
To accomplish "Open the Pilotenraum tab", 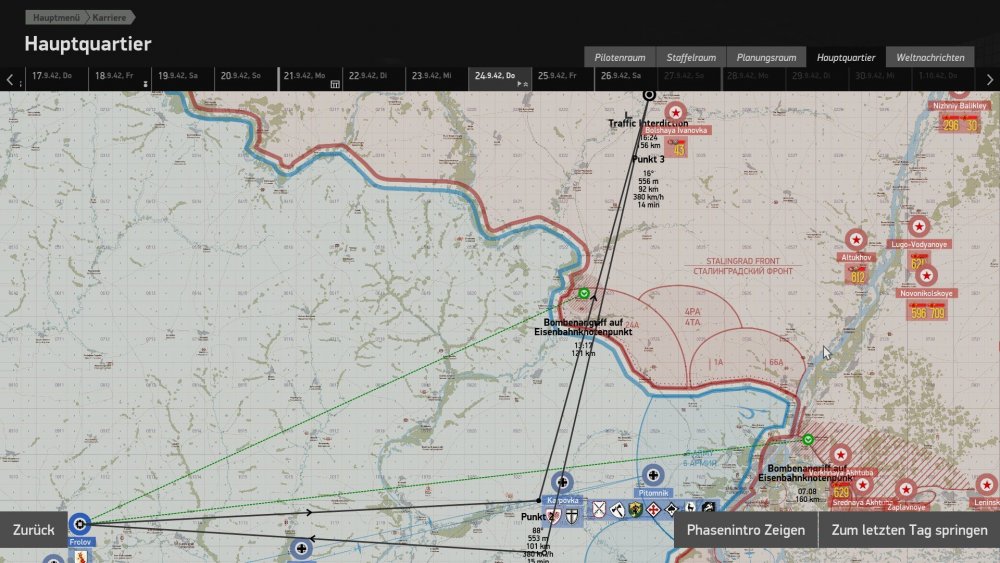I will [620, 57].
